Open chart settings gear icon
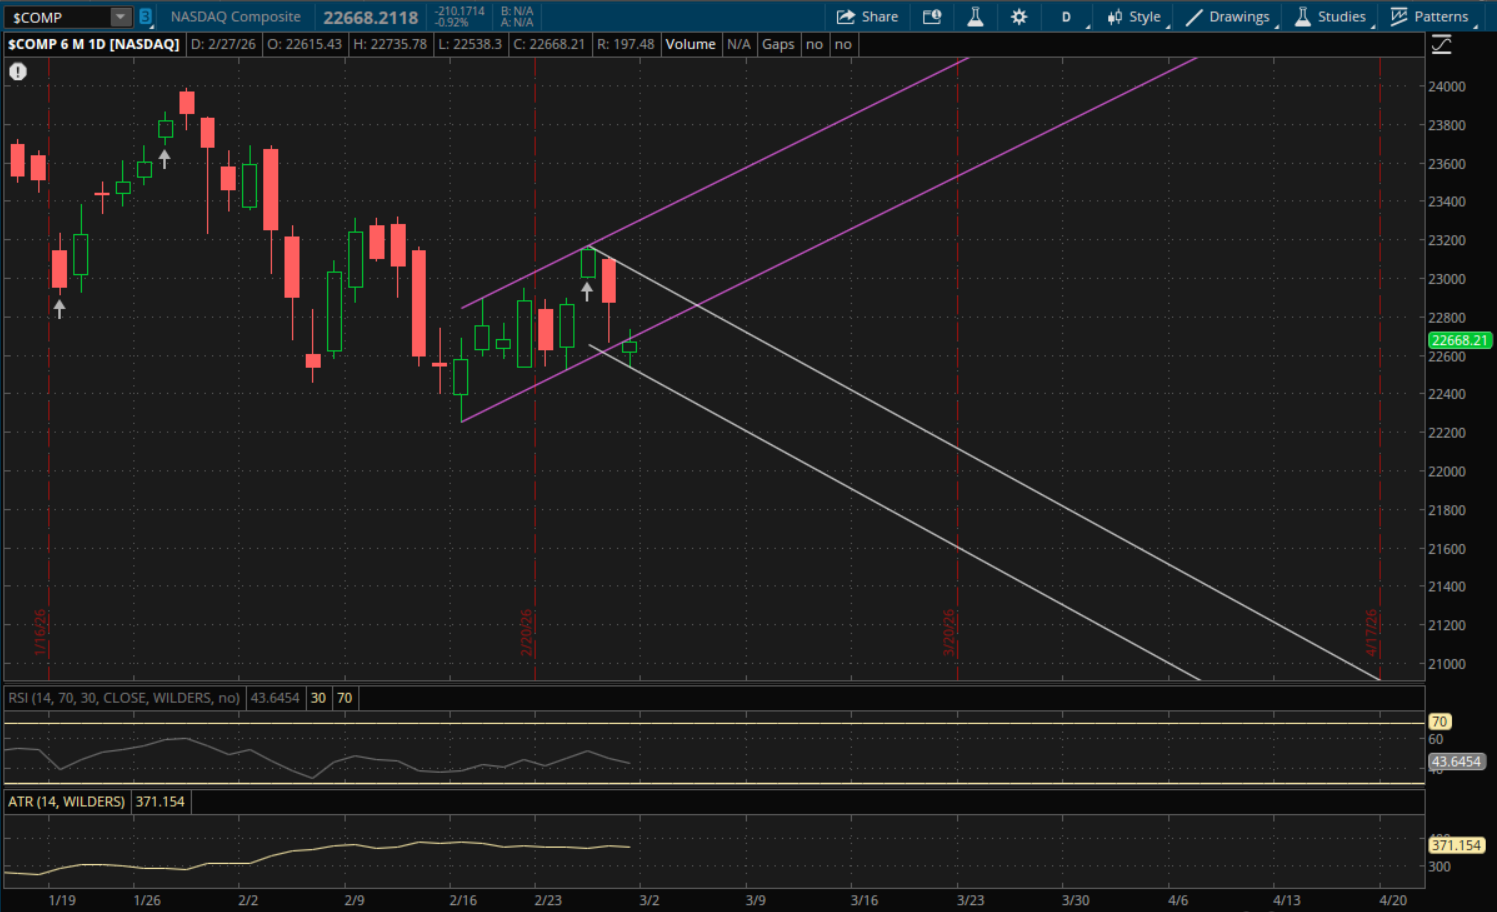 (x=1019, y=17)
